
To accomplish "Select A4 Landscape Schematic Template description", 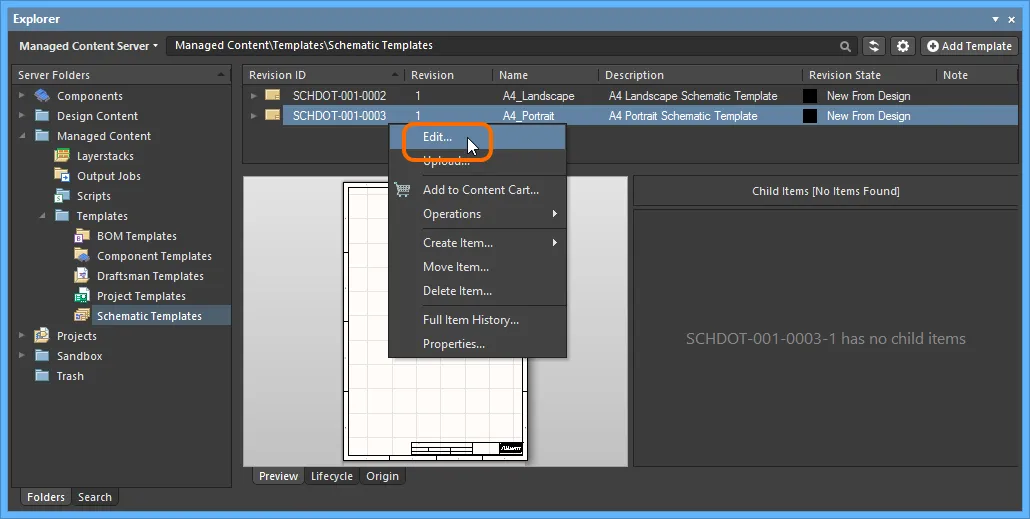I will 693,96.
